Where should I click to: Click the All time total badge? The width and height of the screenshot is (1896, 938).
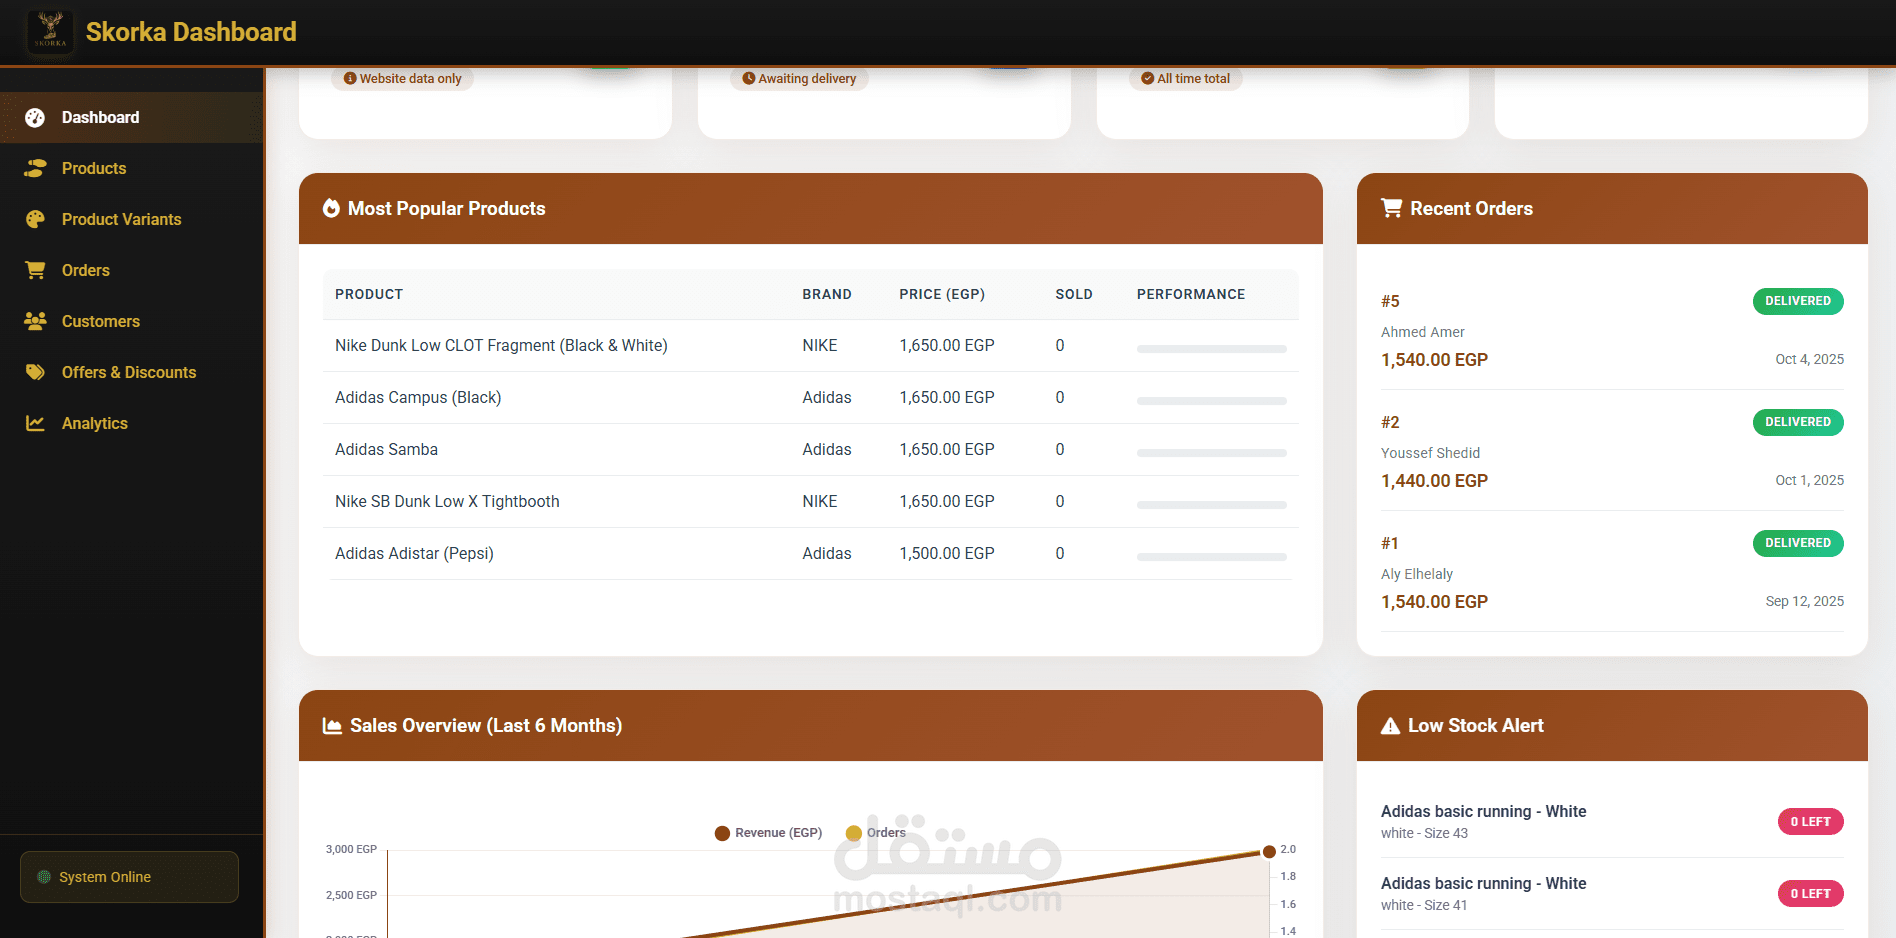point(1186,79)
